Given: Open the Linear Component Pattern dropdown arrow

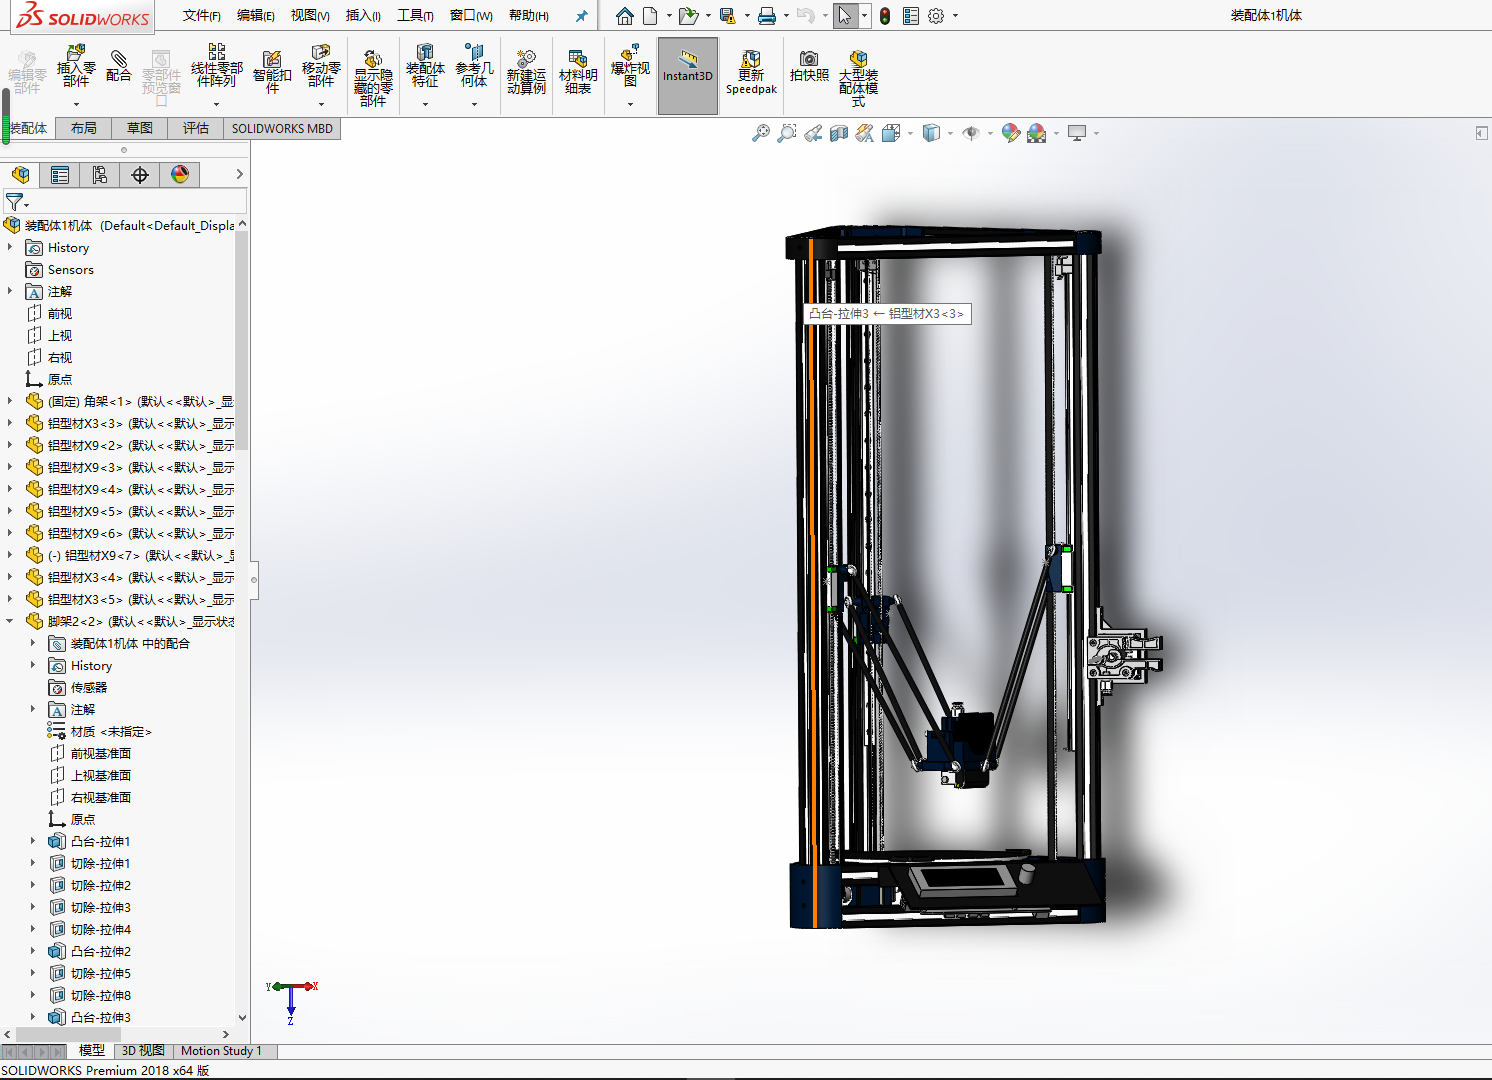Looking at the screenshot, I should (216, 104).
